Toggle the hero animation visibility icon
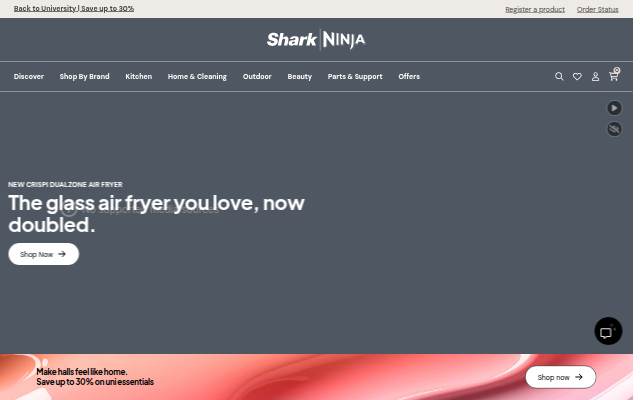Image resolution: width=640 pixels, height=400 pixels. tap(614, 129)
